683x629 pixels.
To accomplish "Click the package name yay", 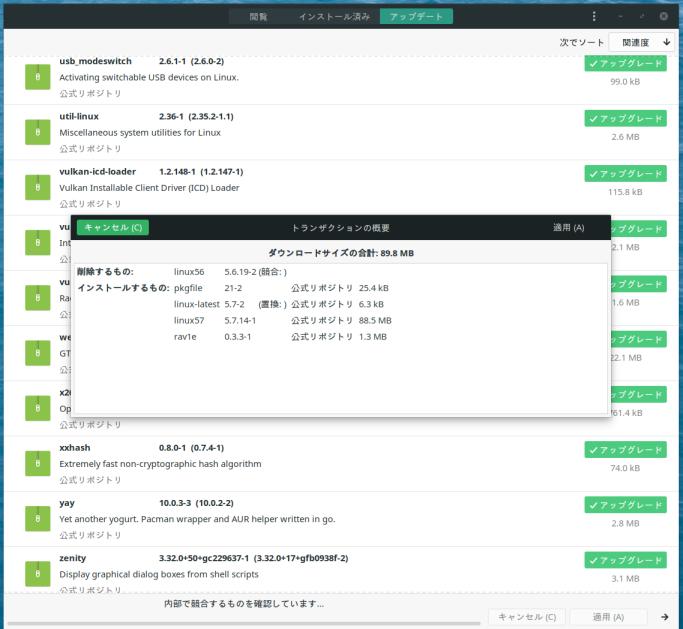I will [67, 503].
